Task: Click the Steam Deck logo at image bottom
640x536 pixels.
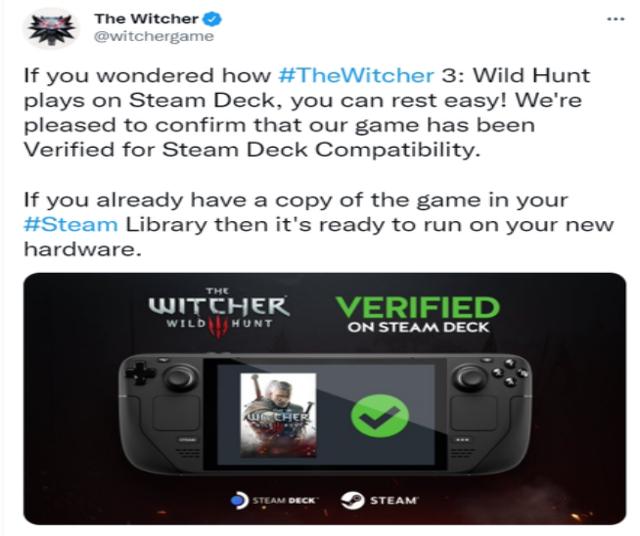Action: tap(274, 500)
